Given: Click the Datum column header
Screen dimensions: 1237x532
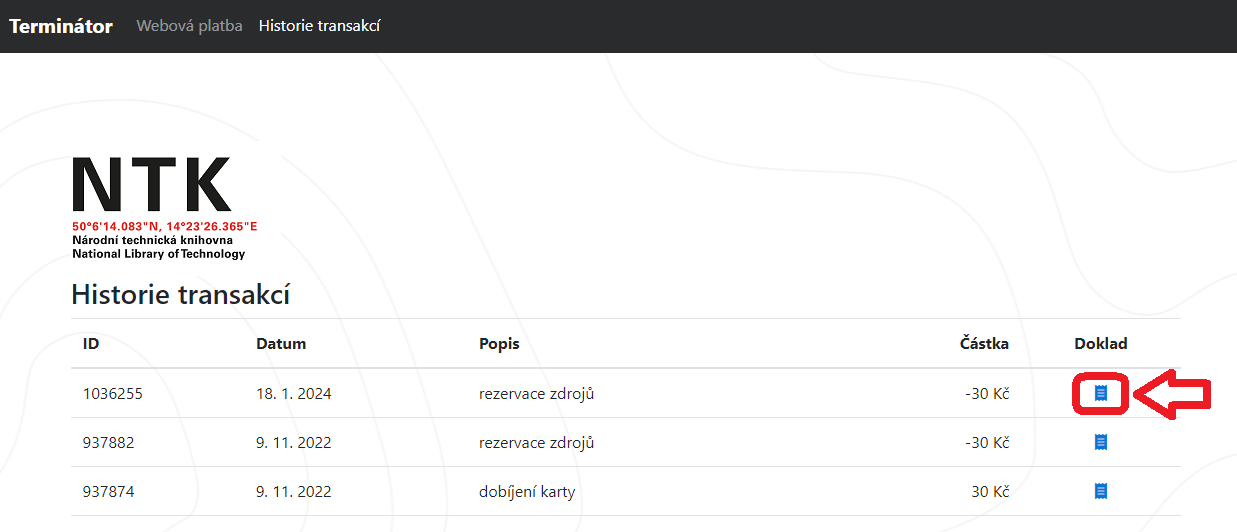Looking at the screenshot, I should (x=281, y=344).
